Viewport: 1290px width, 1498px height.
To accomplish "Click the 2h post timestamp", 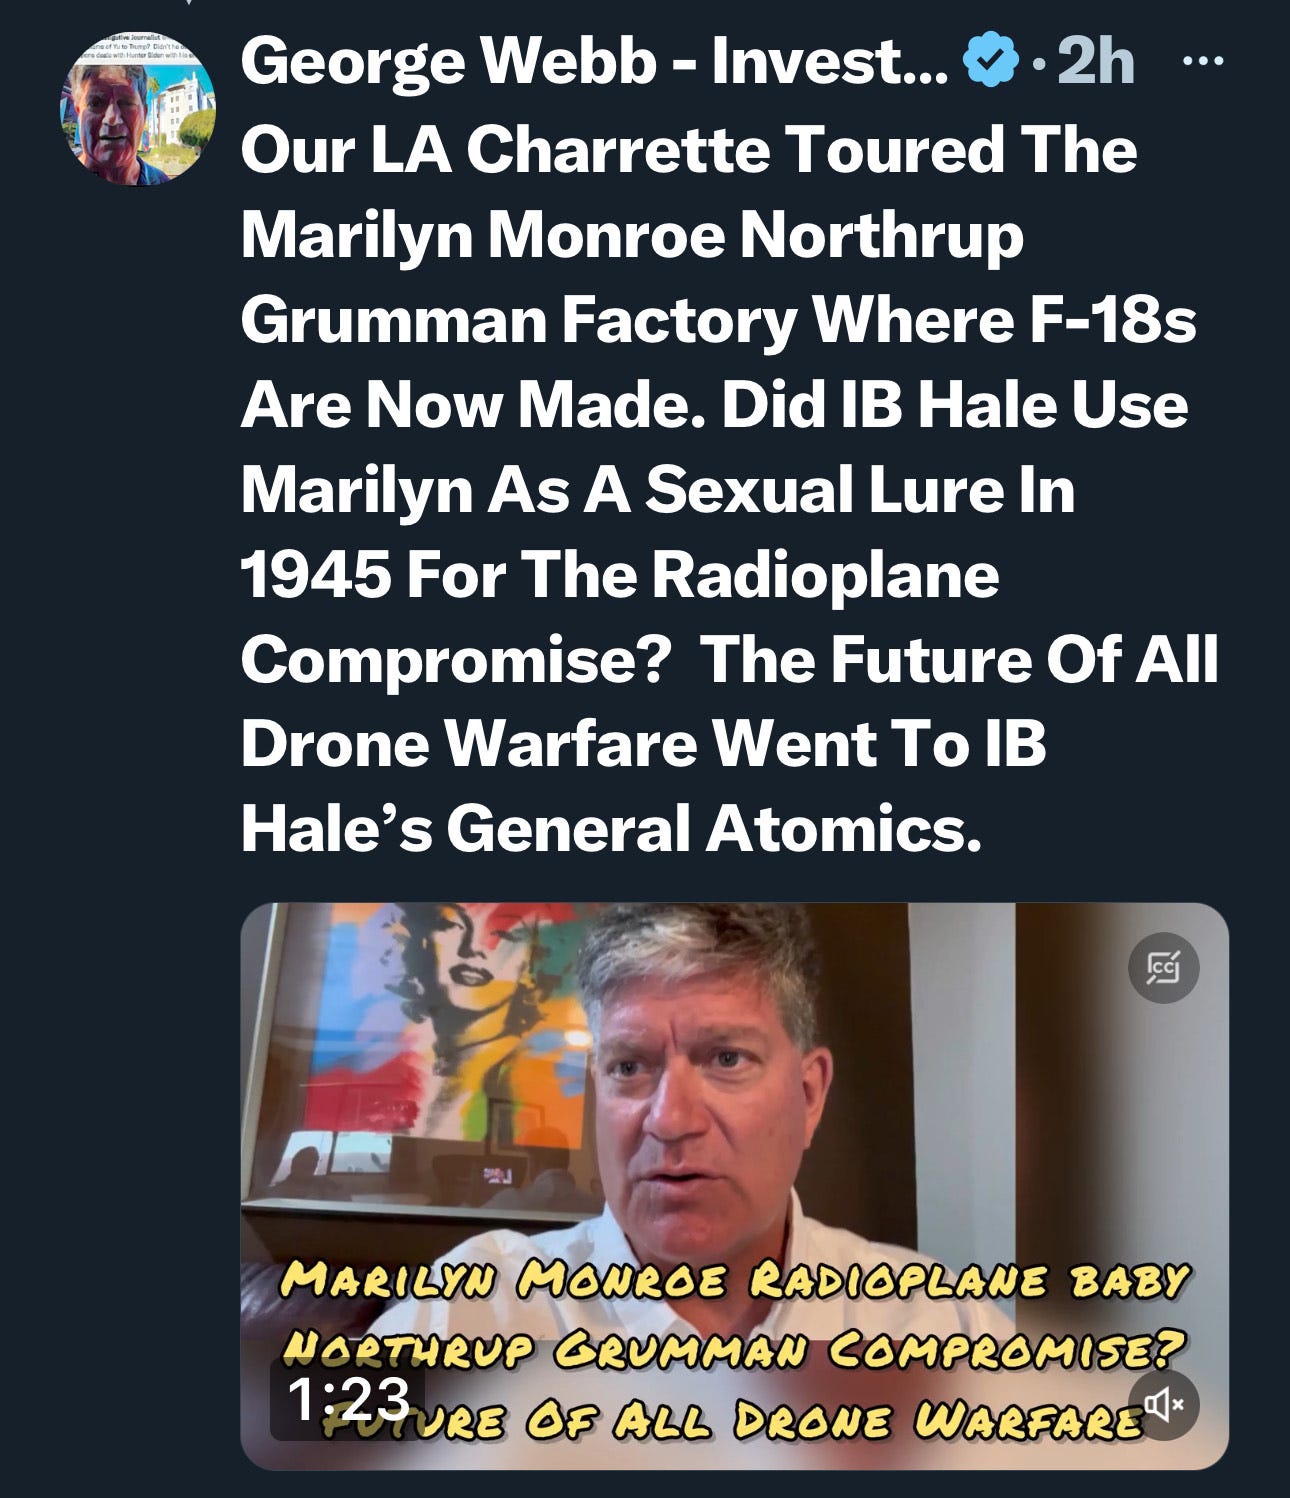I will pyautogui.click(x=1095, y=63).
